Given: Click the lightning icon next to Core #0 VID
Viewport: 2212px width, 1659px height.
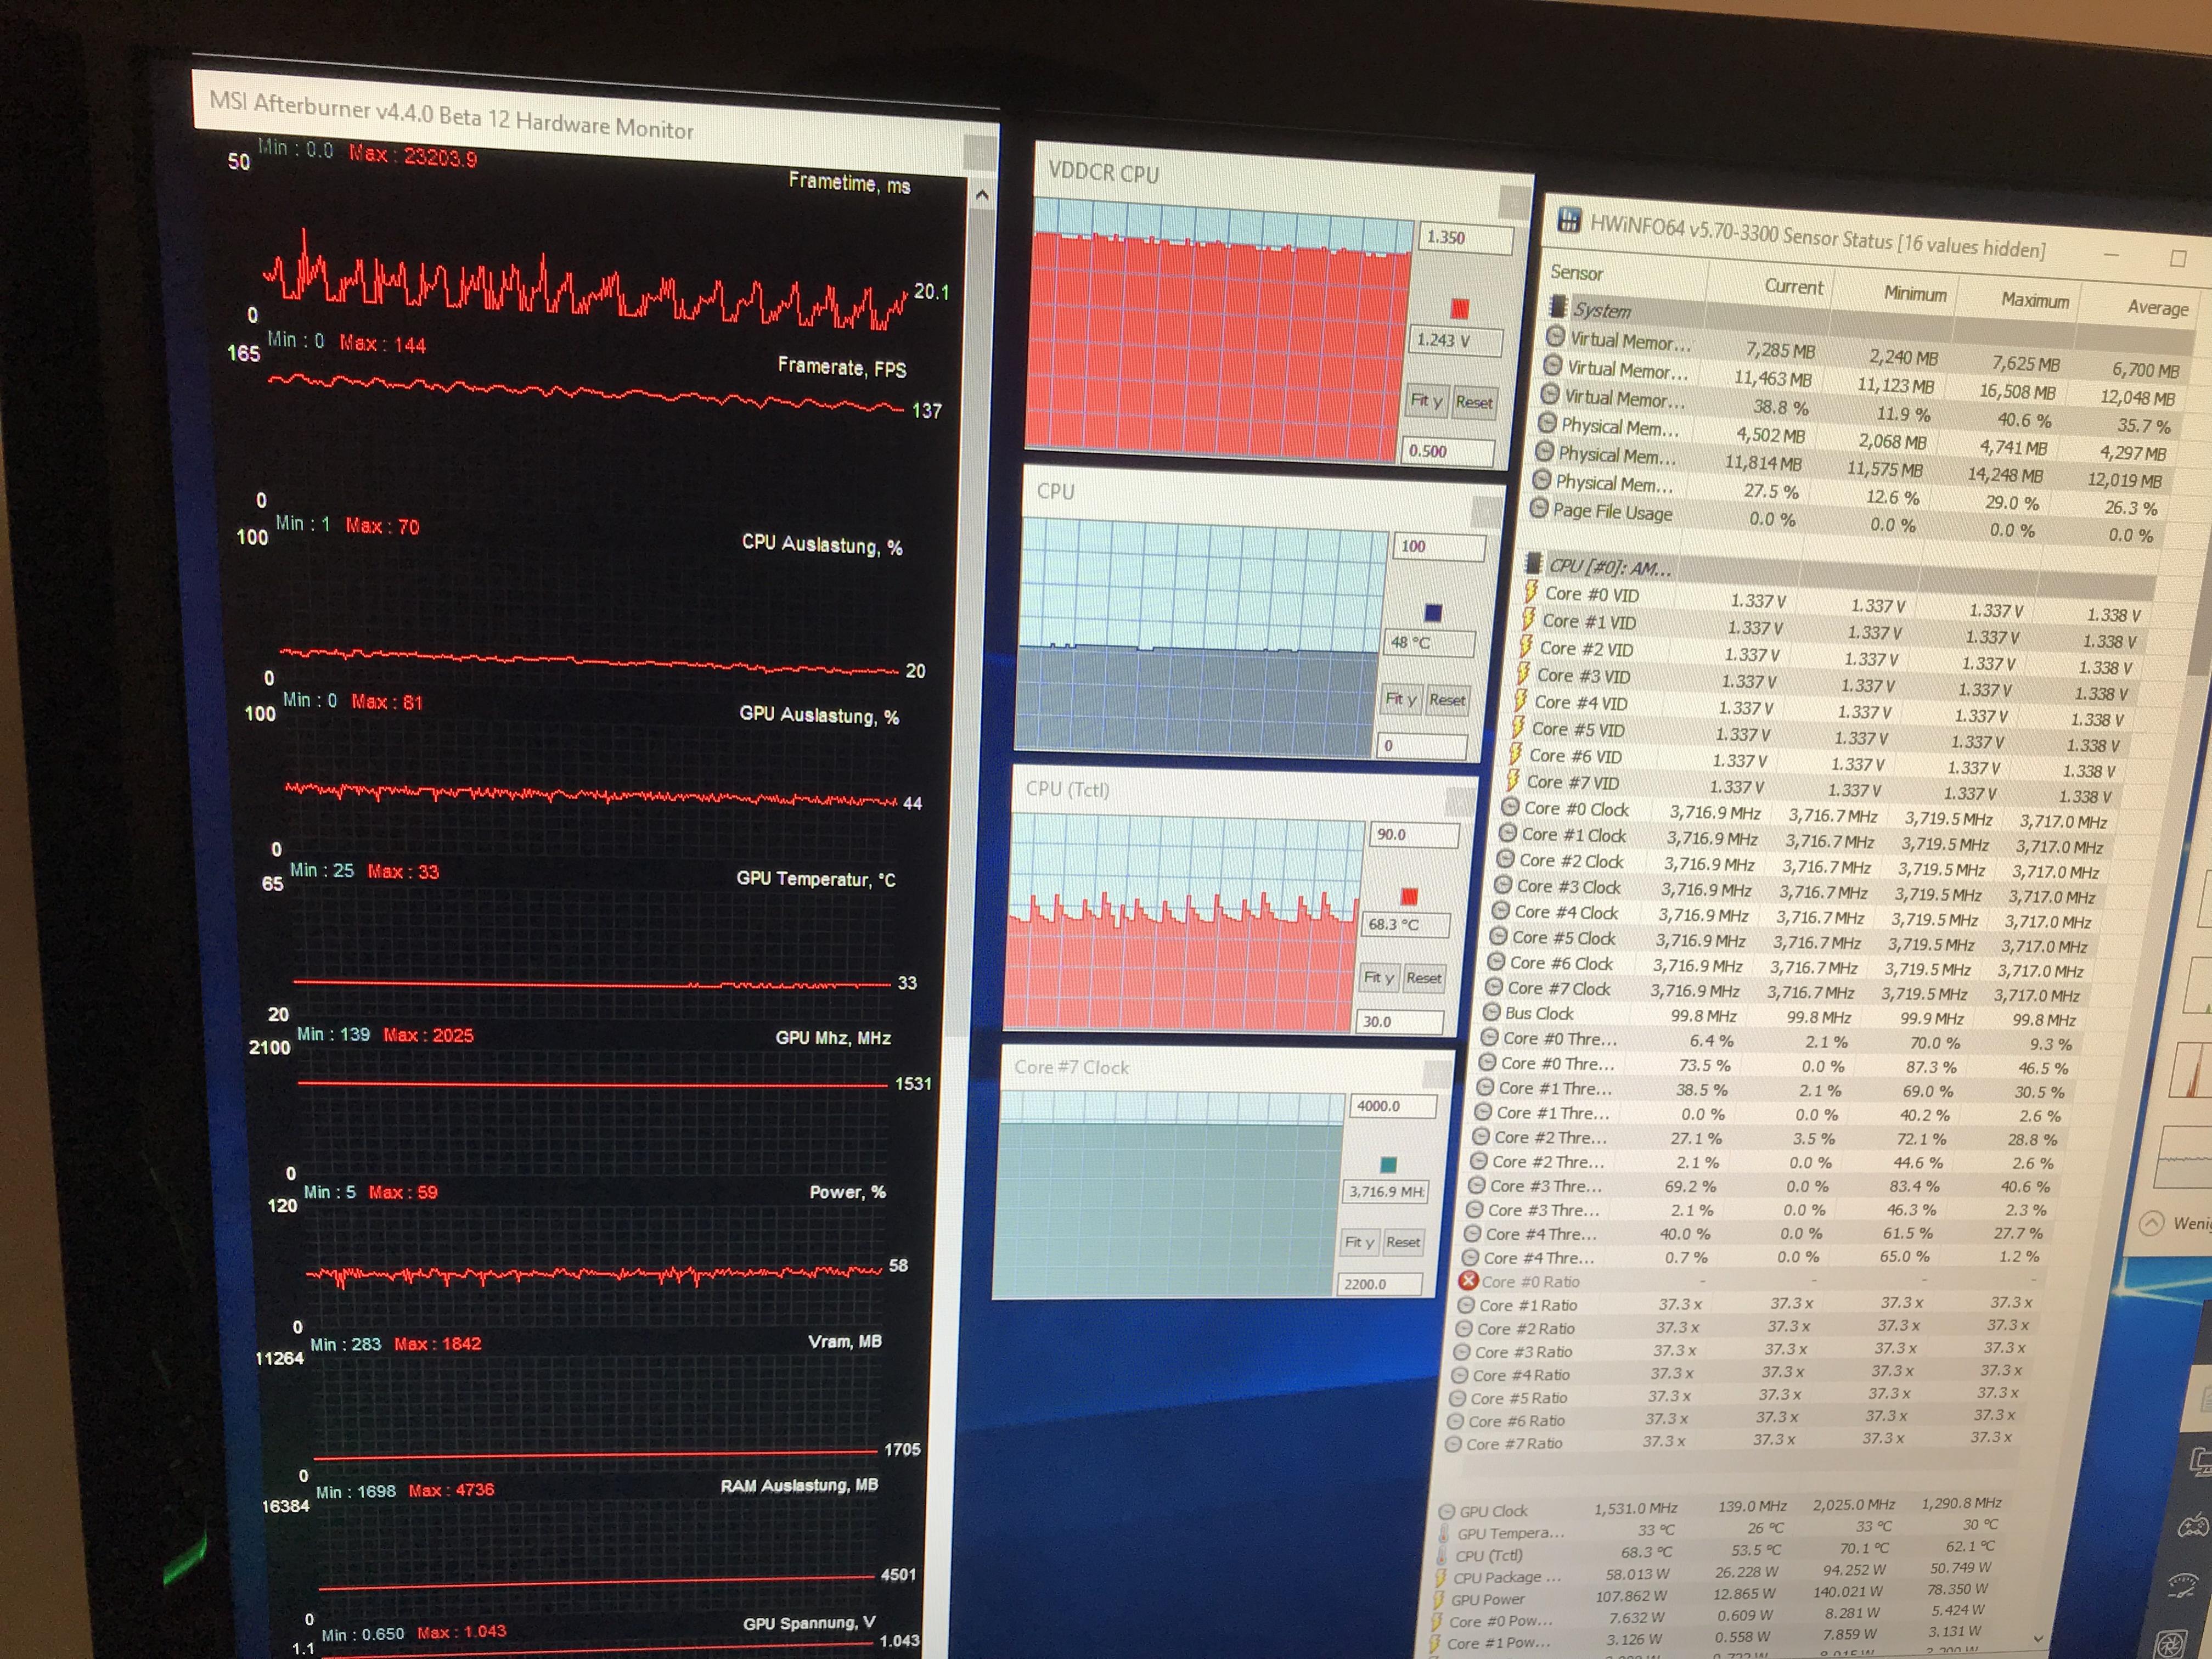Looking at the screenshot, I should coord(1531,592).
